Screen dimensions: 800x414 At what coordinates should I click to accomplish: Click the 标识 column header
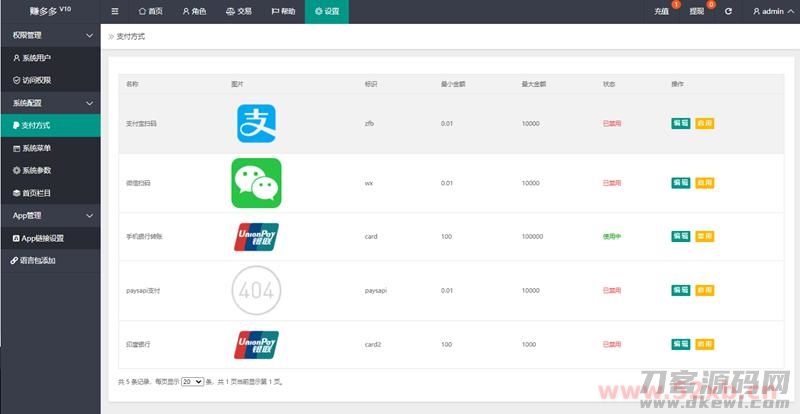click(x=371, y=84)
